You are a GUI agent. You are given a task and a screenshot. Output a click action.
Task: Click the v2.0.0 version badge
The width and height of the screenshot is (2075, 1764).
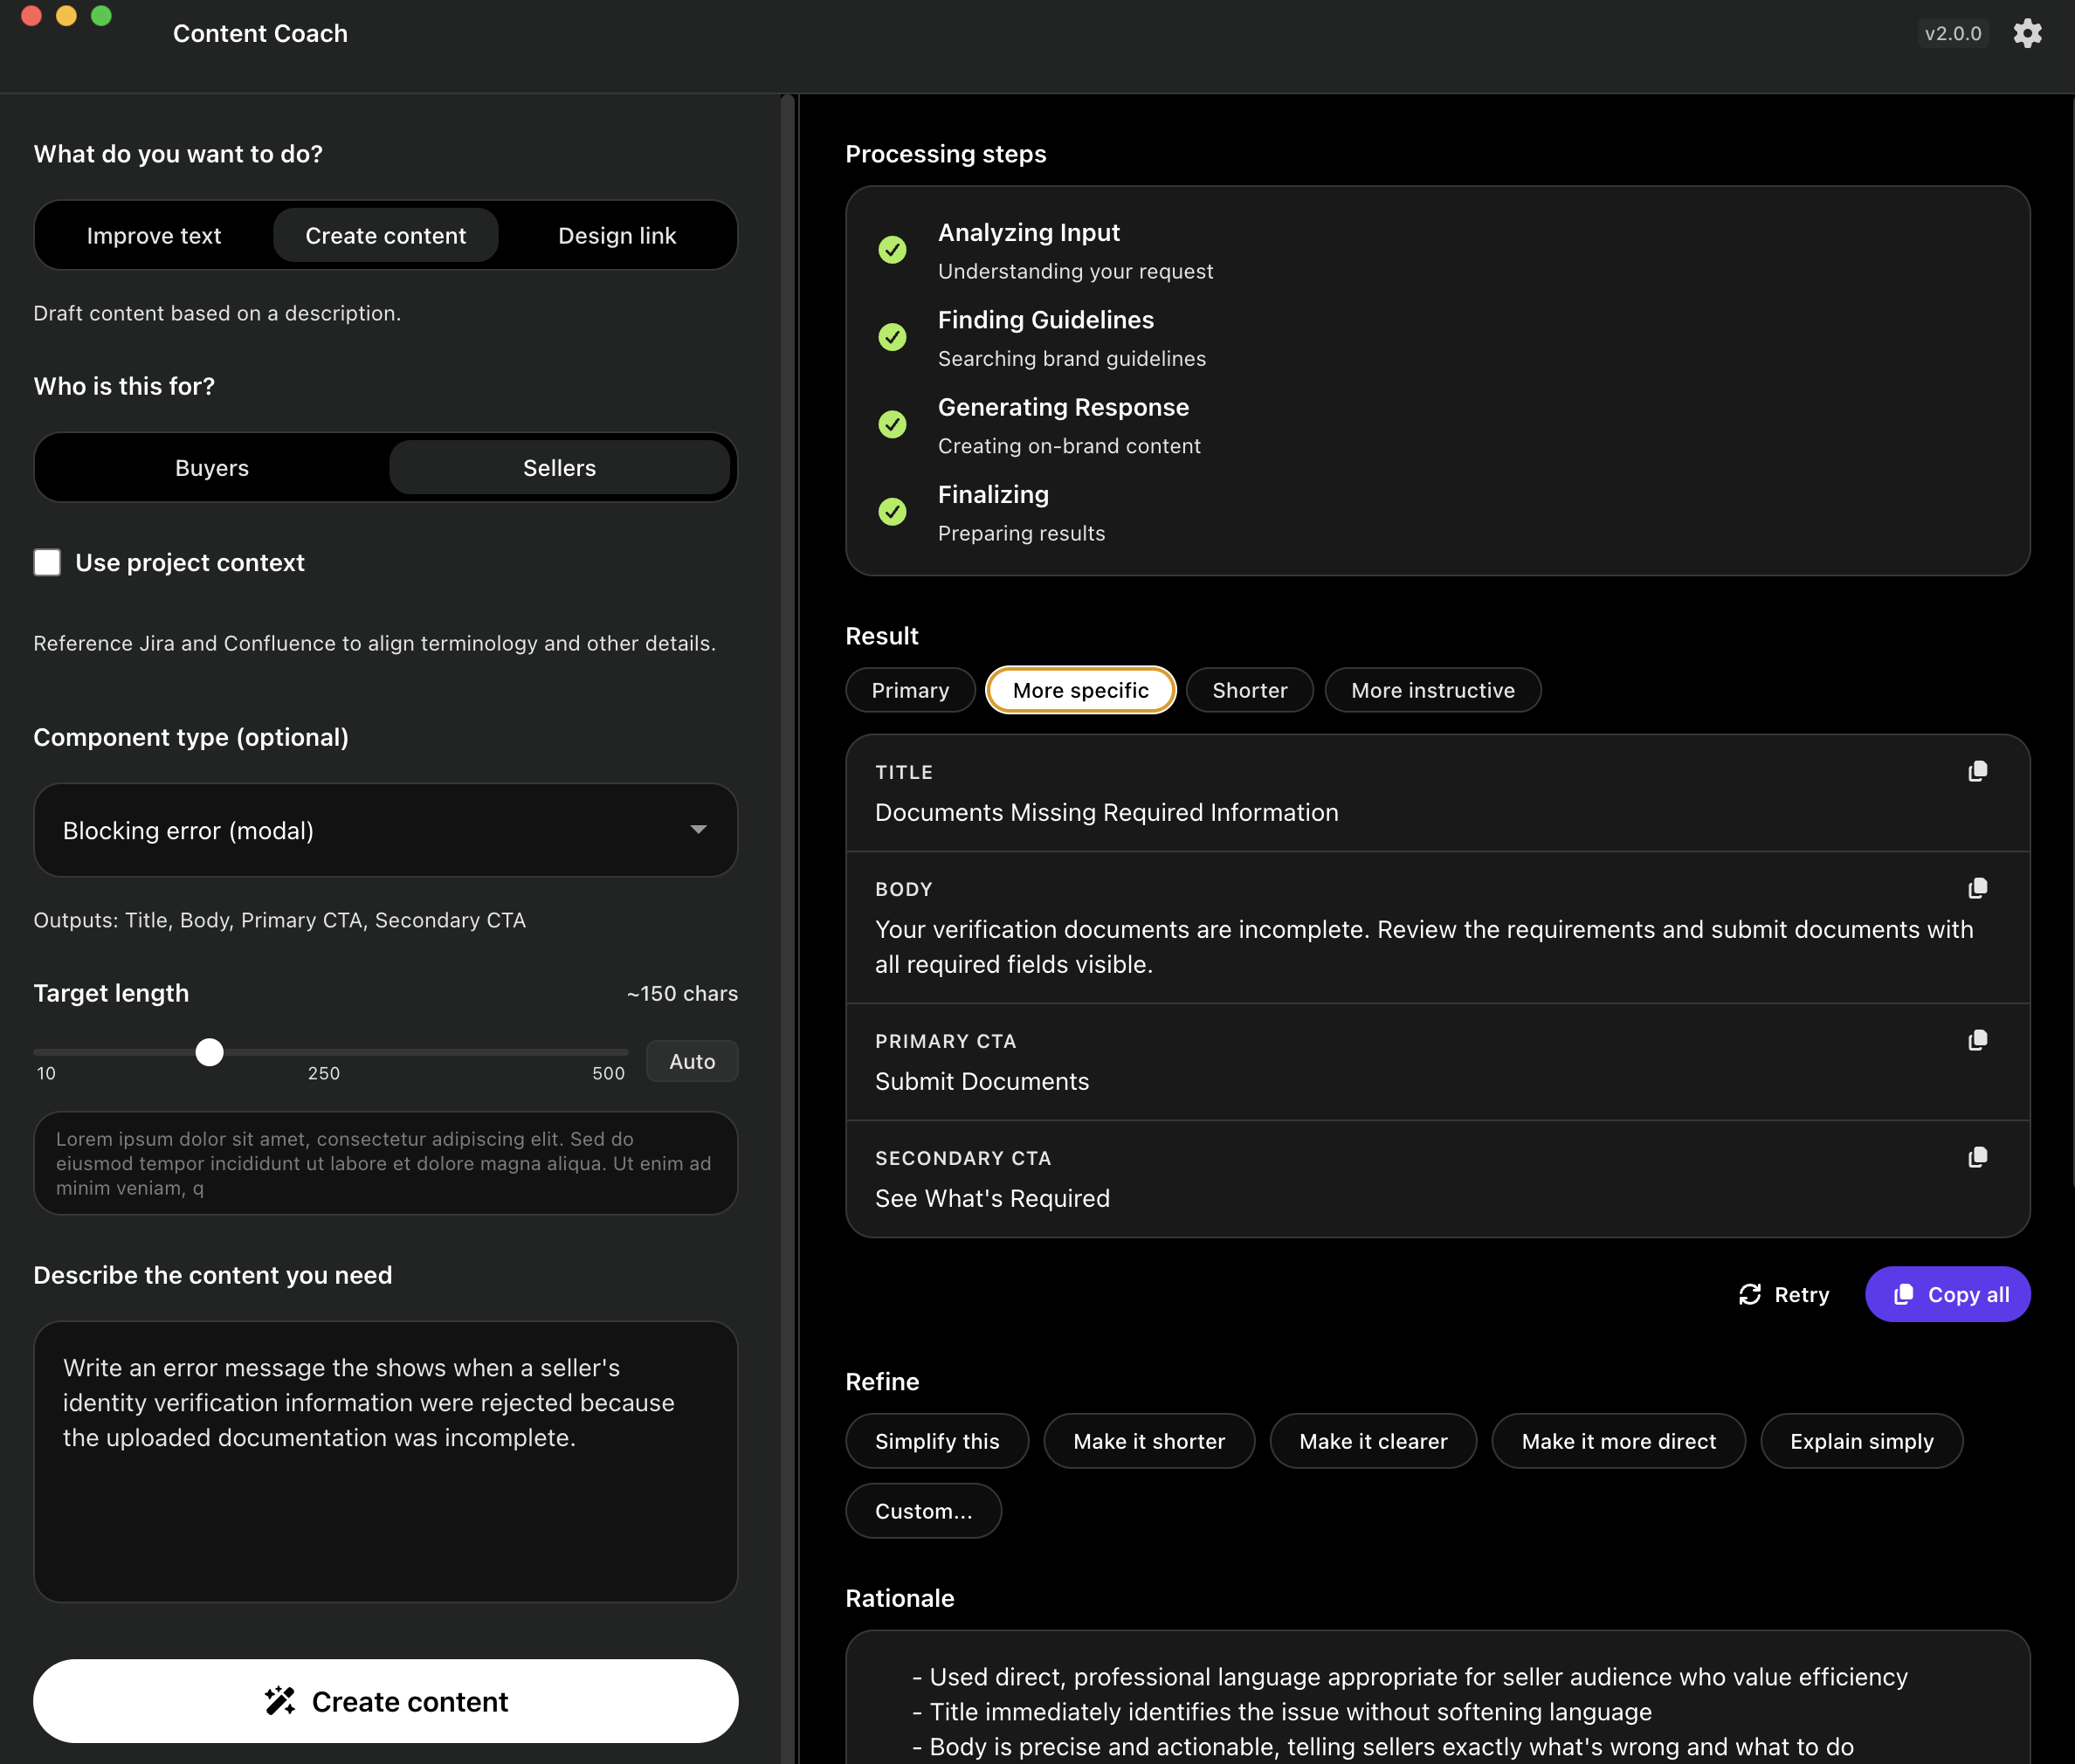click(x=1953, y=33)
